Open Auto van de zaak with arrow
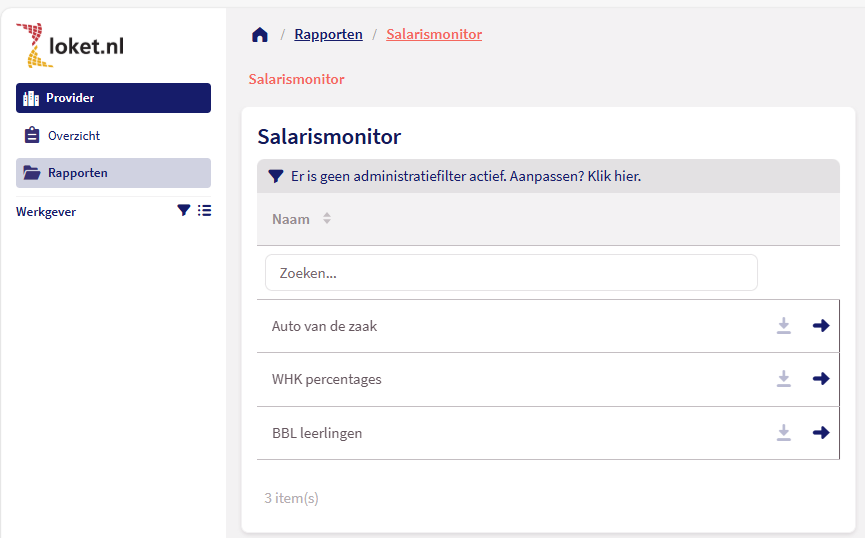Screen dimensions: 865x538 pos(821,326)
